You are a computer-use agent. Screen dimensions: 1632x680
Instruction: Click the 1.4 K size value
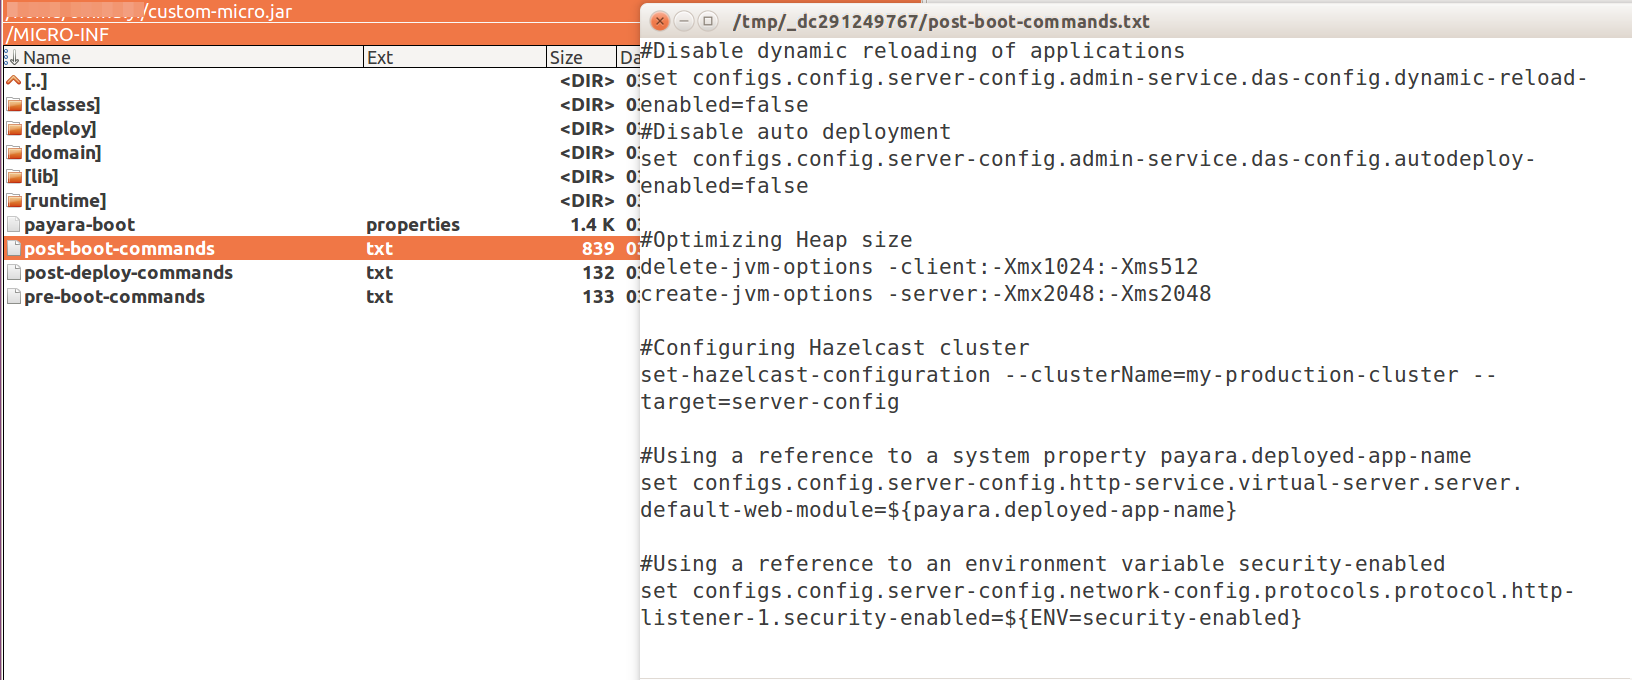pos(592,225)
